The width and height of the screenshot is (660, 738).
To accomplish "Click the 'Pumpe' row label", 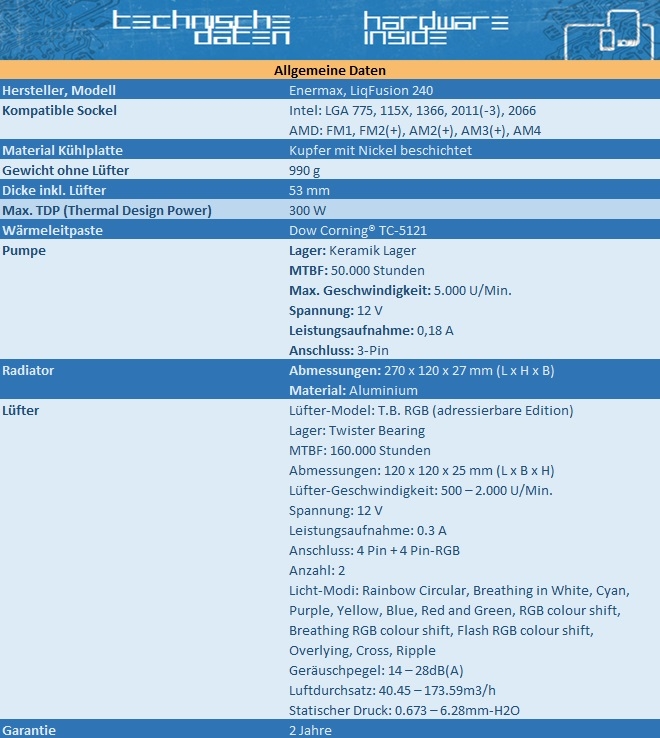I will click(24, 250).
